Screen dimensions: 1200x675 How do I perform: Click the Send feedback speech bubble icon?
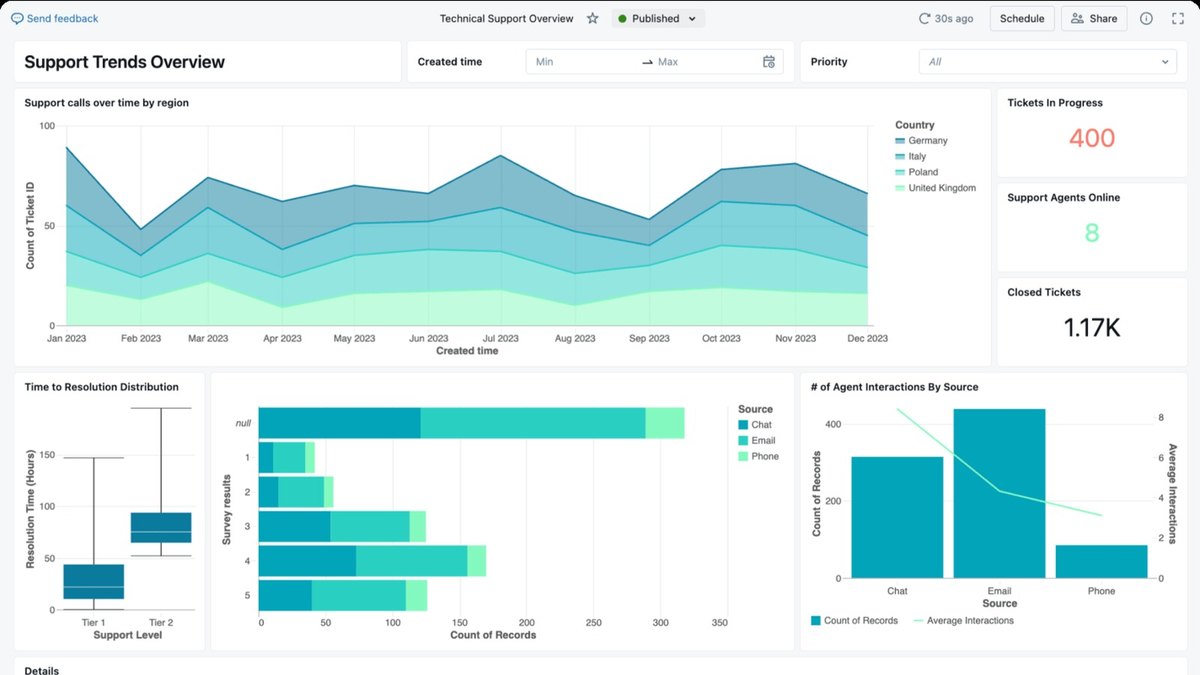pyautogui.click(x=17, y=18)
